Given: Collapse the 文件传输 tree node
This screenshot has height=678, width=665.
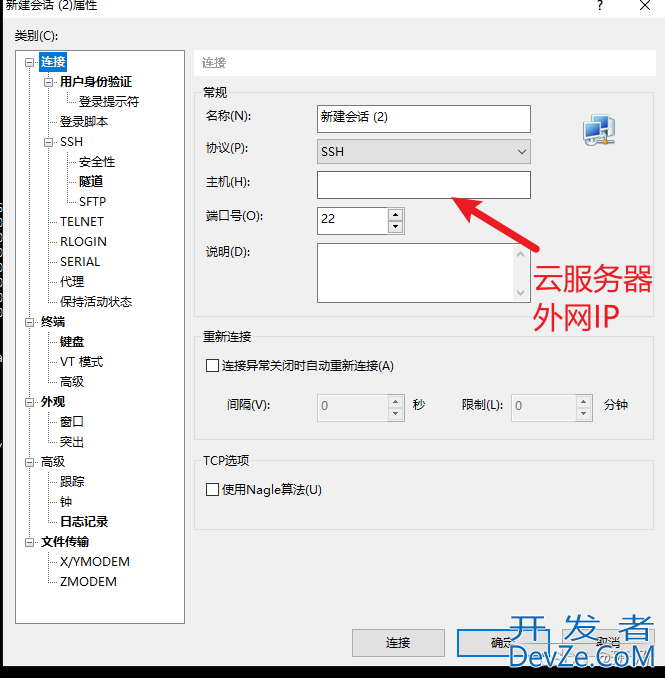Looking at the screenshot, I should coord(29,542).
